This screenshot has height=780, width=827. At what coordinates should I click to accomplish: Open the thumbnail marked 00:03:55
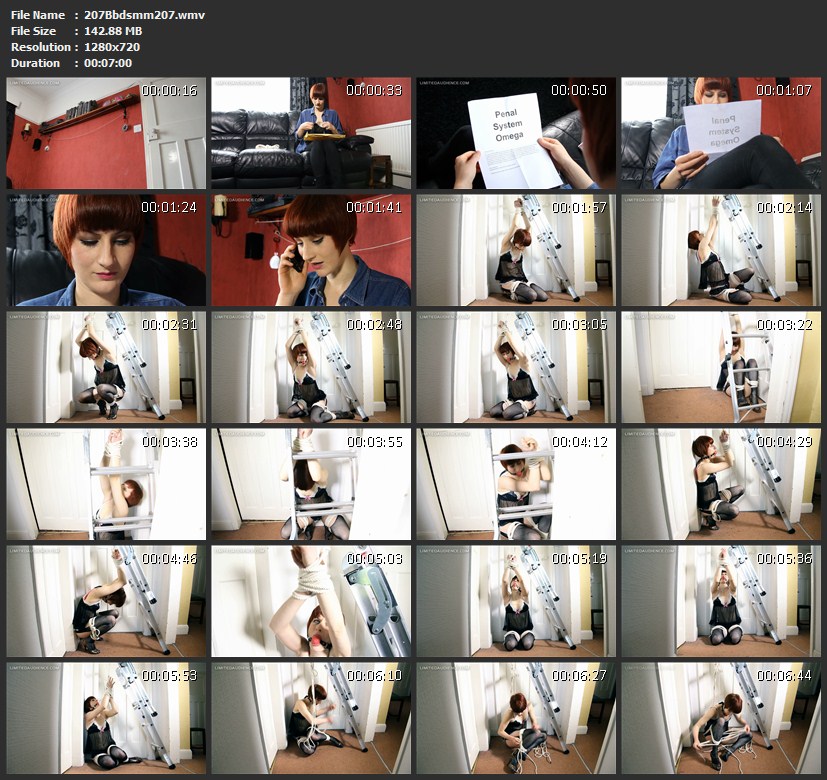(x=311, y=484)
